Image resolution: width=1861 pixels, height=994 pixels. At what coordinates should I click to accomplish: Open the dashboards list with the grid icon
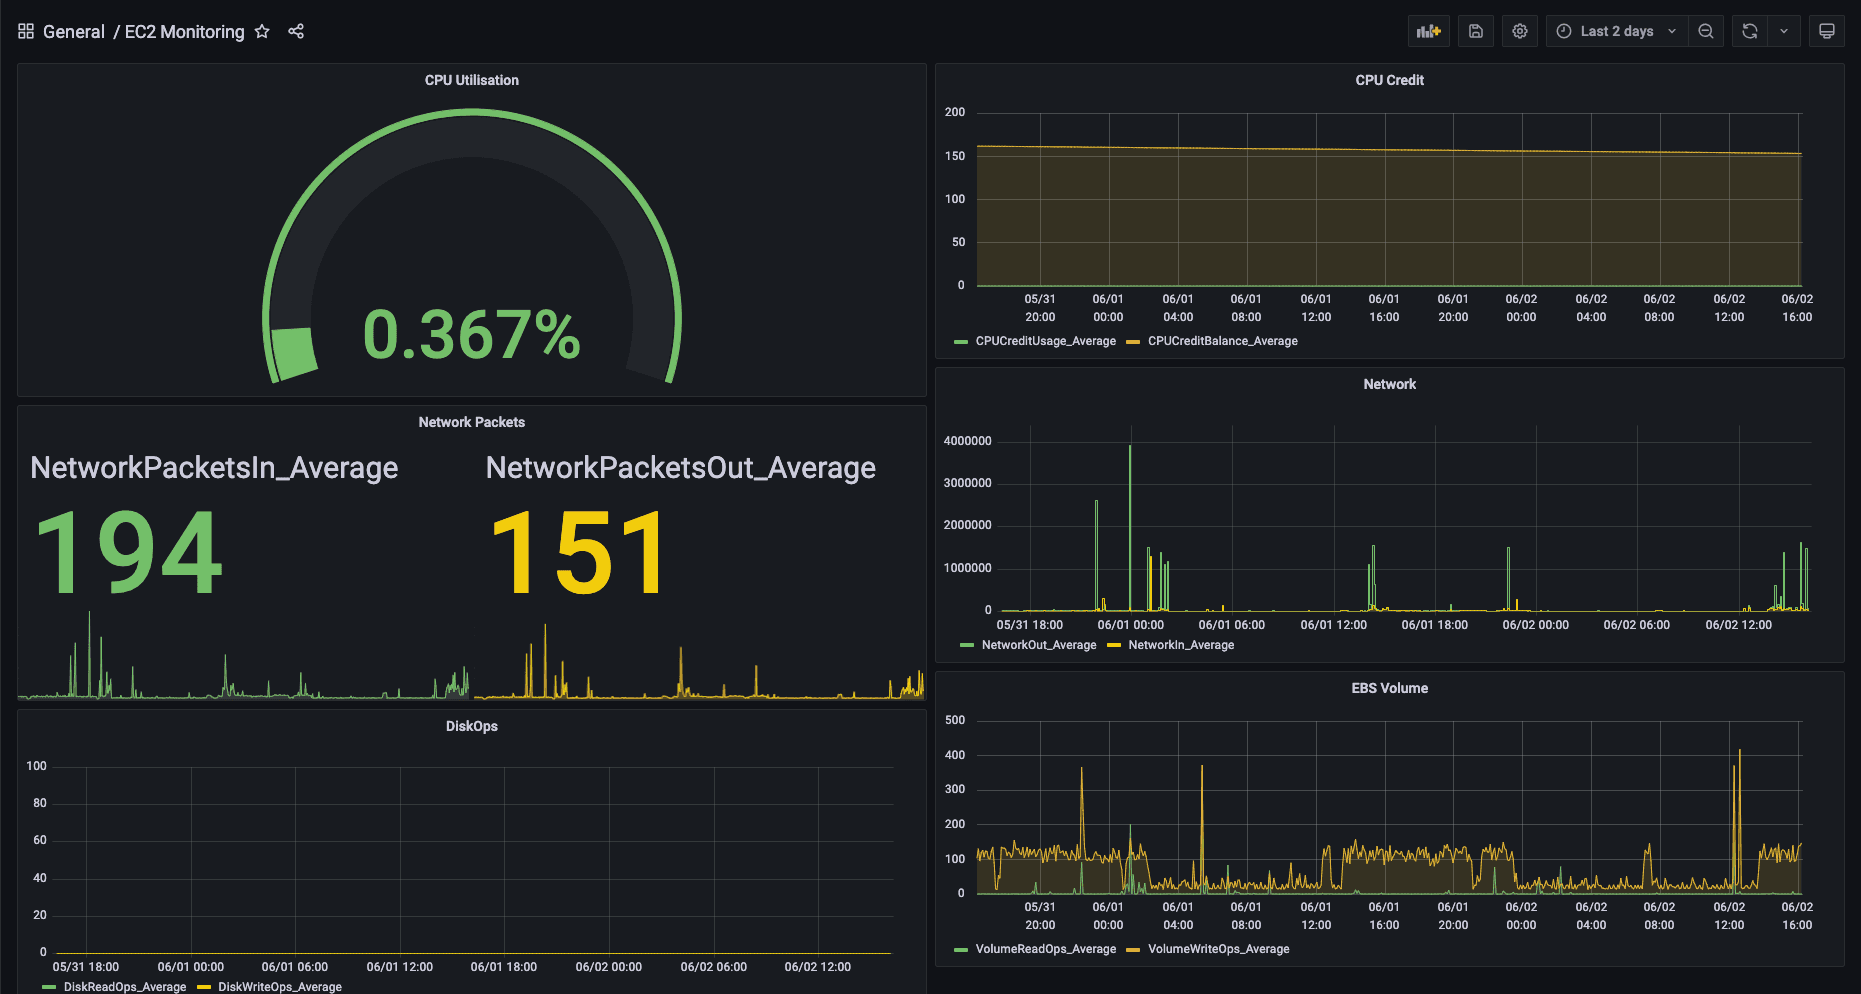26,31
